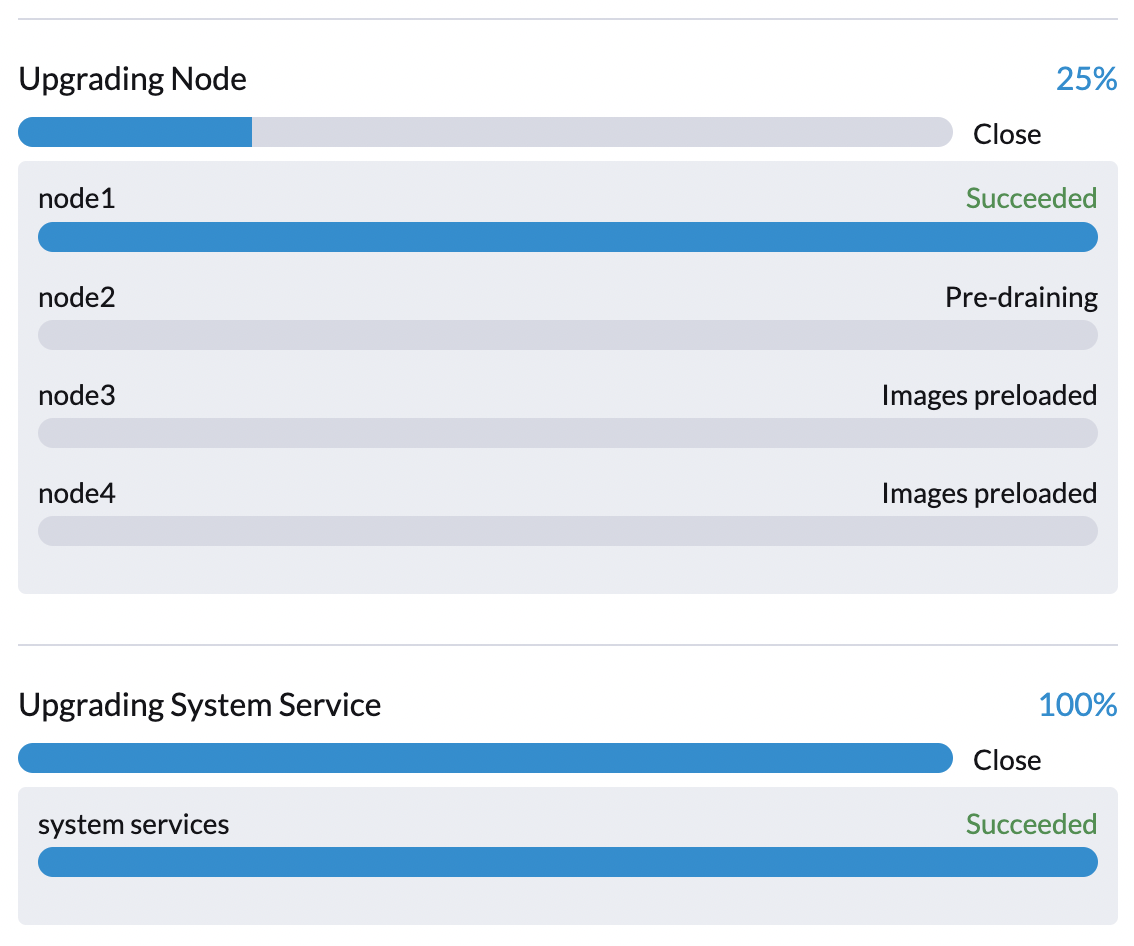Close the Upgrading Node progress panel
Viewport: 1134px width, 946px height.
(1006, 133)
